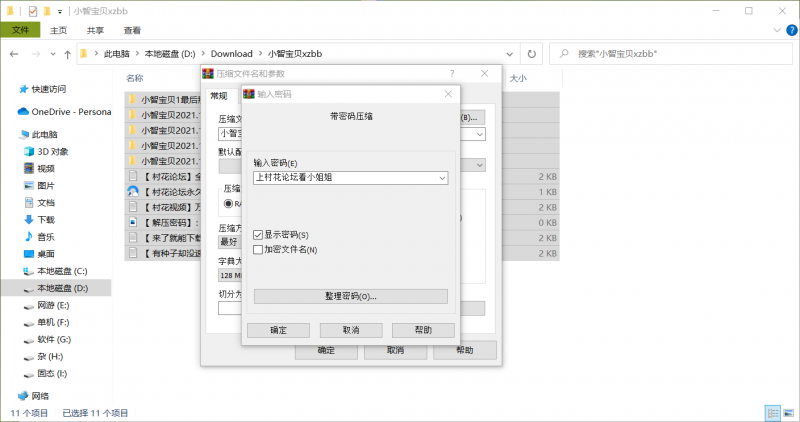Click the Downloads arrow icon in sidebar
The width and height of the screenshot is (800, 422).
point(29,219)
